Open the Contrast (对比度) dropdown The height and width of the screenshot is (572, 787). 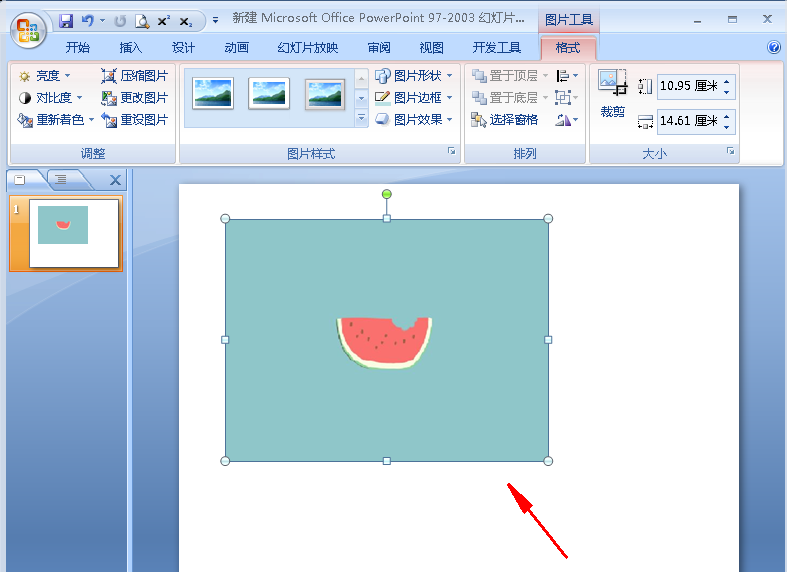50,98
